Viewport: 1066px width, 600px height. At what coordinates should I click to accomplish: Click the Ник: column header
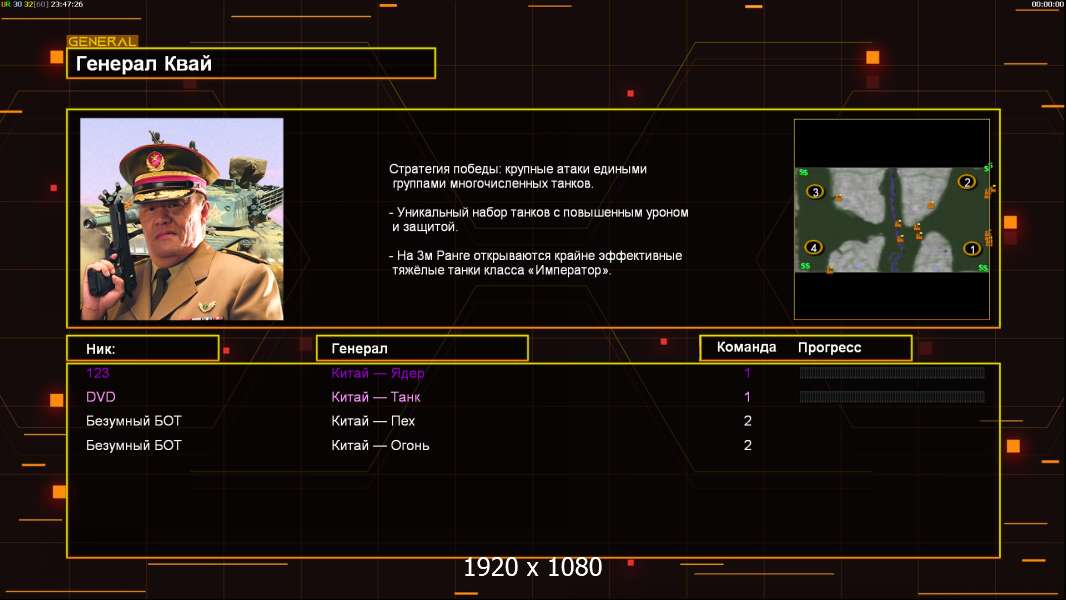pyautogui.click(x=143, y=349)
